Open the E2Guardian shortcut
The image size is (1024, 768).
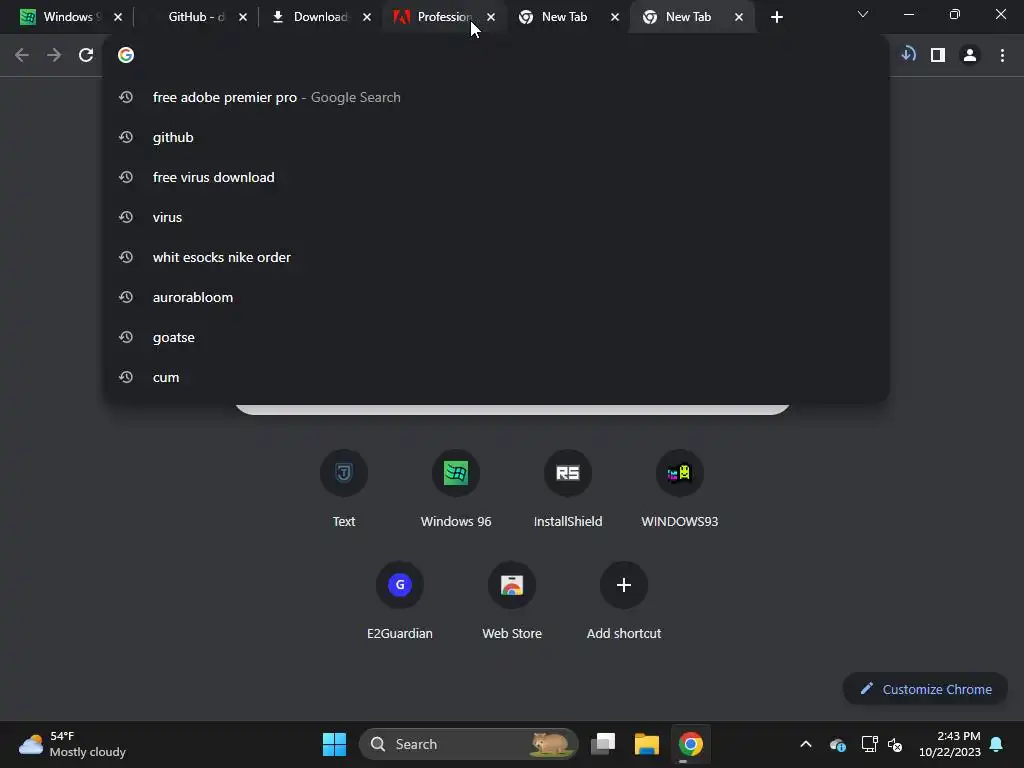[x=400, y=601]
